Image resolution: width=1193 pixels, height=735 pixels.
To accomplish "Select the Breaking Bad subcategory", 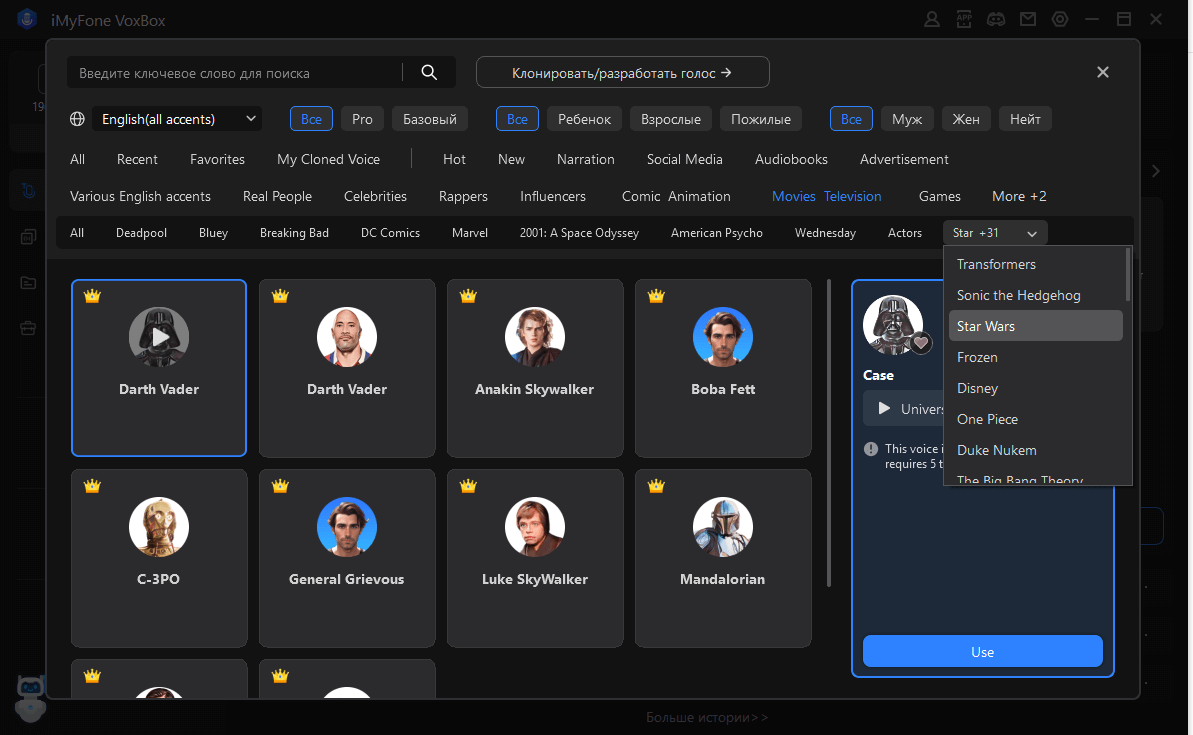I will (x=294, y=233).
